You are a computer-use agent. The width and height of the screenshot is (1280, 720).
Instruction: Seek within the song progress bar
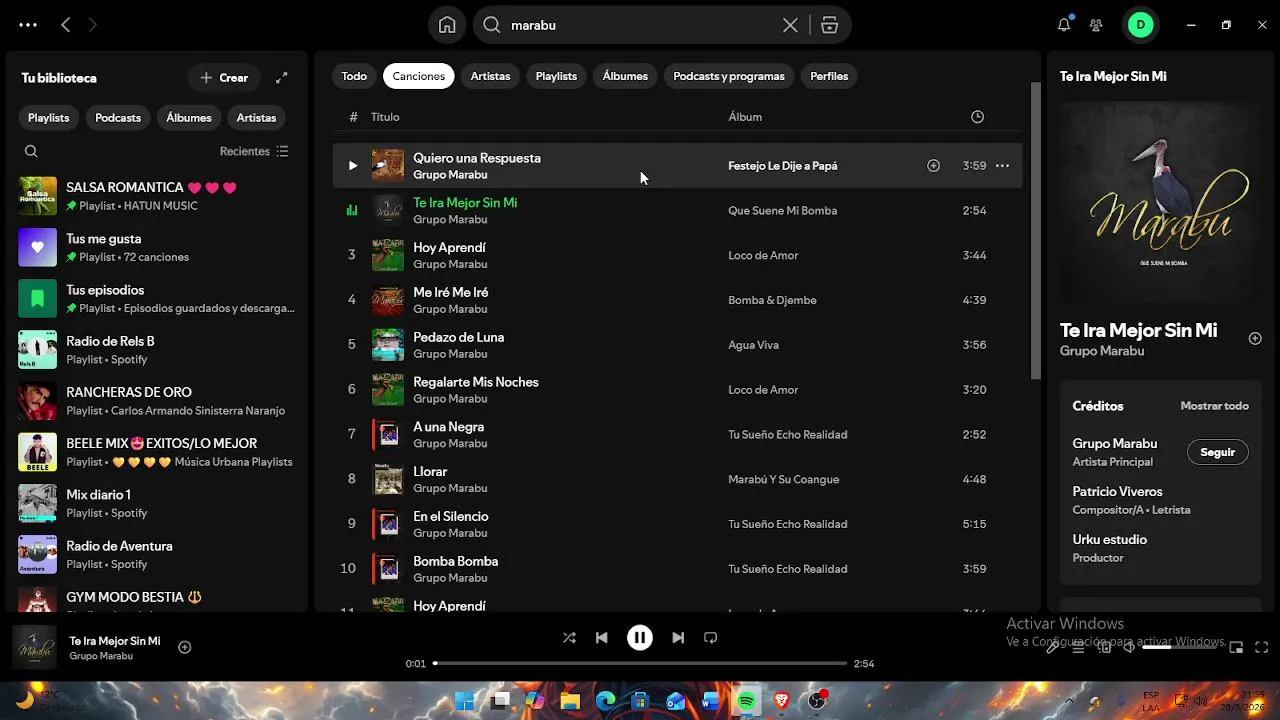point(640,663)
